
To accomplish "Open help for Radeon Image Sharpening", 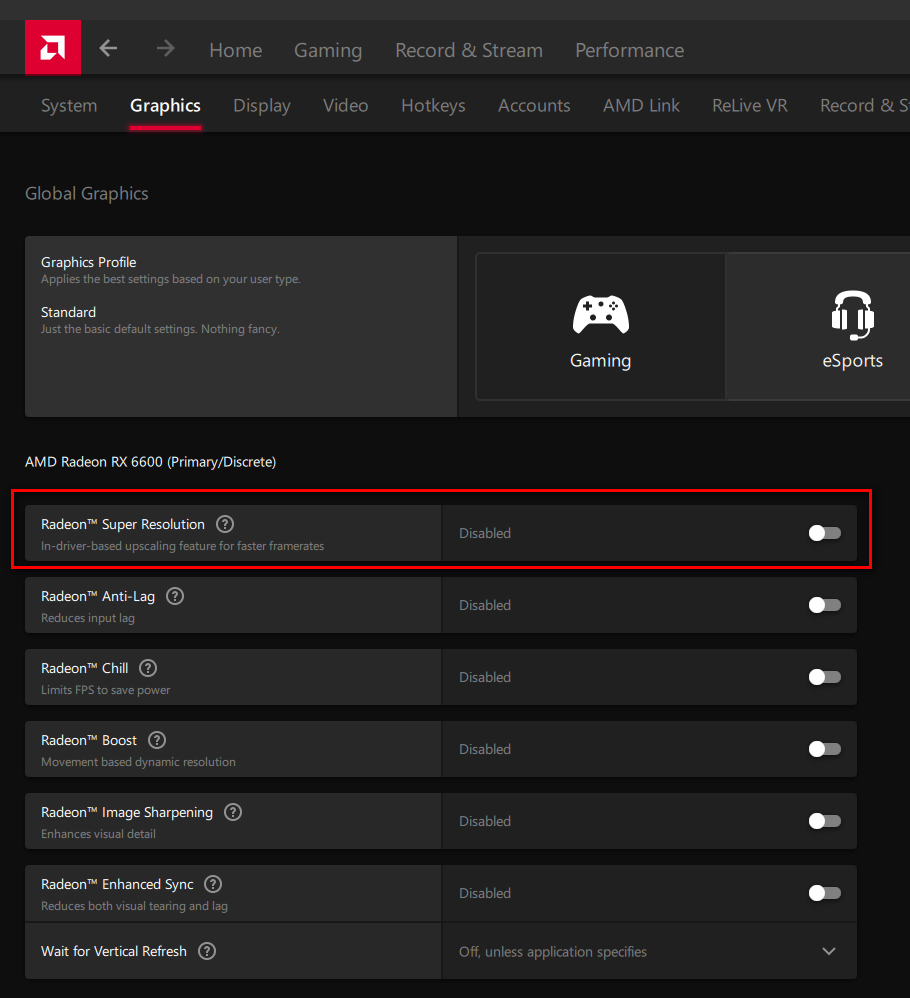I will [x=233, y=812].
